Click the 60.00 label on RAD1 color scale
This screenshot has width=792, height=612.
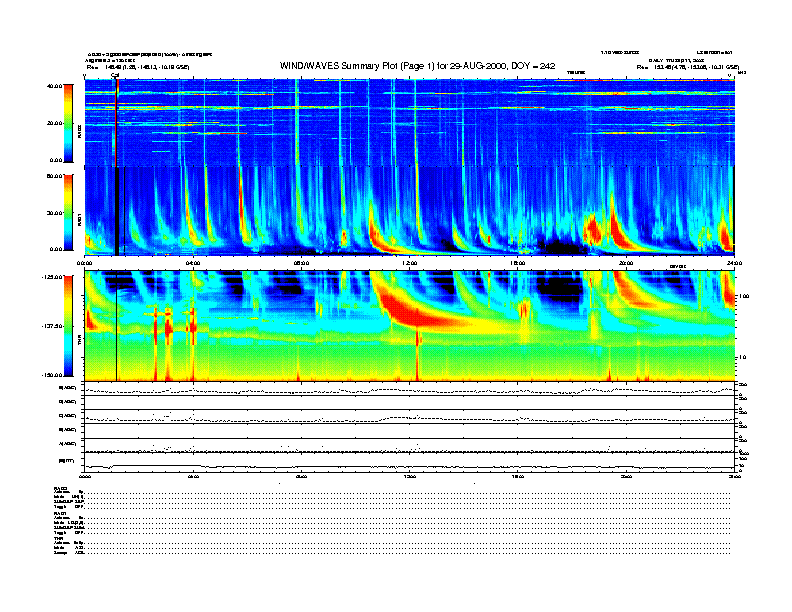click(x=54, y=176)
